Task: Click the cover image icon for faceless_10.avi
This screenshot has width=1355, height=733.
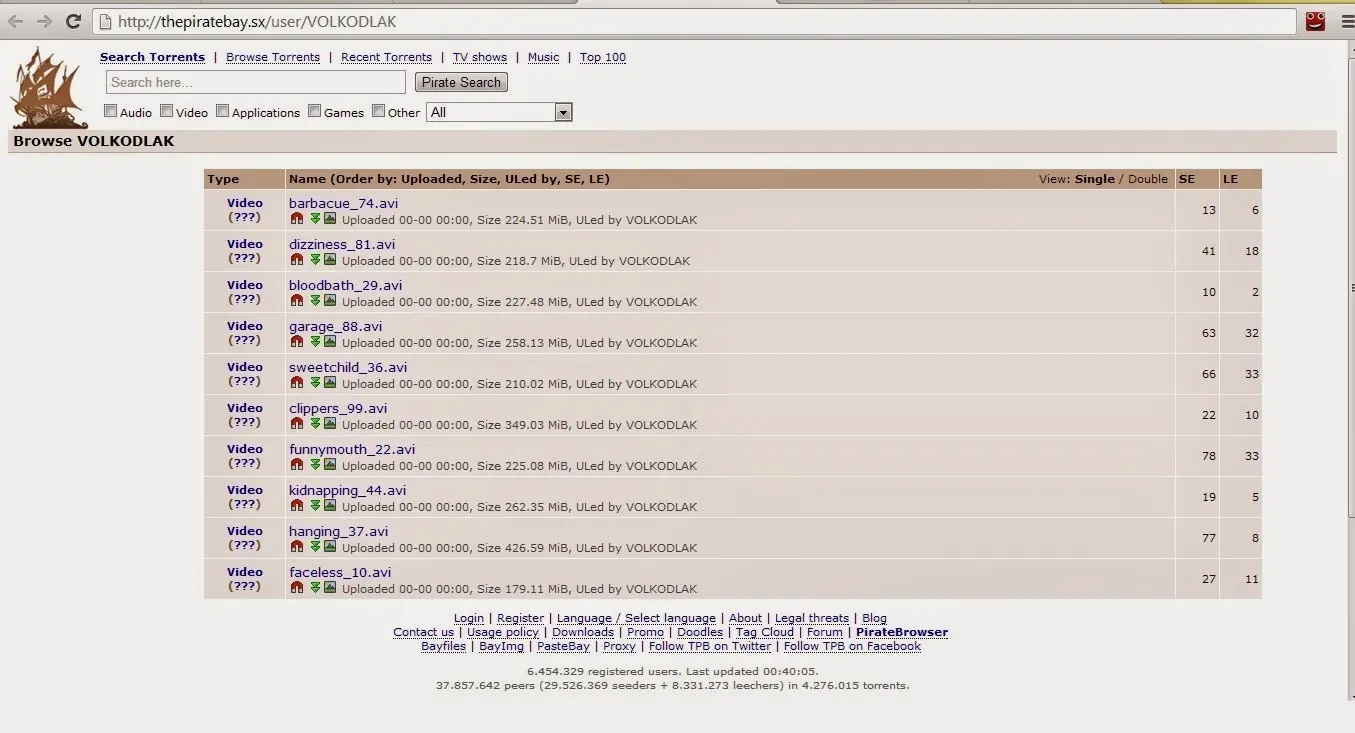Action: click(x=330, y=587)
